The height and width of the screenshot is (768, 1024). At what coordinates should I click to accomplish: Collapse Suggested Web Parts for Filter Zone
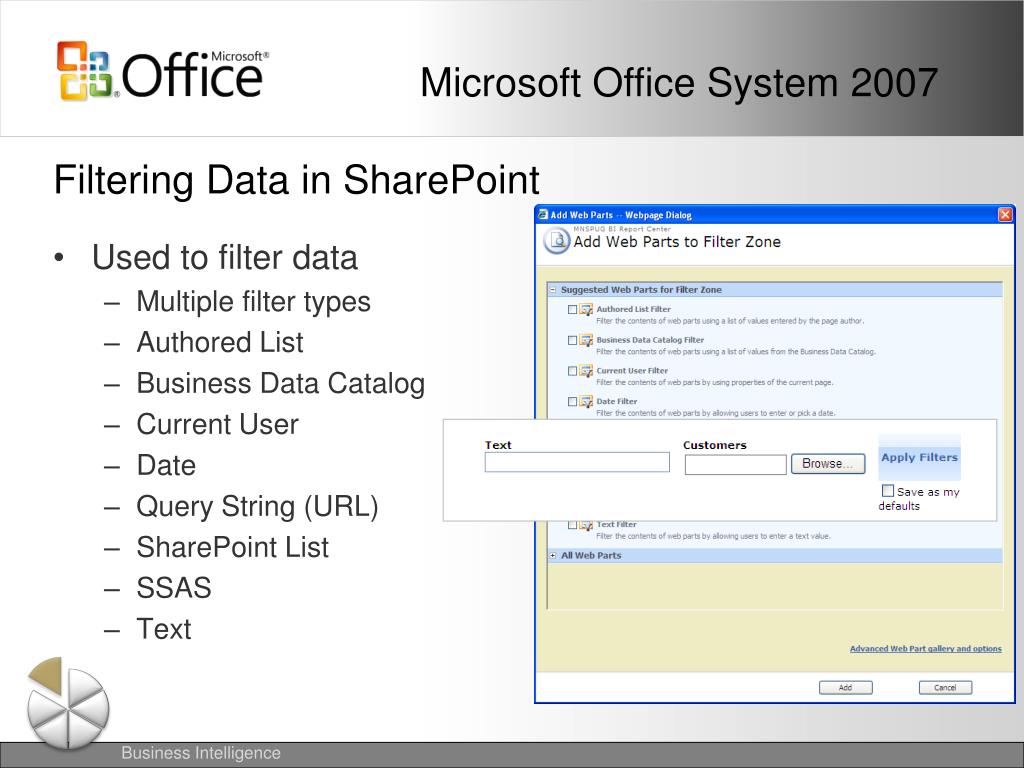click(552, 290)
